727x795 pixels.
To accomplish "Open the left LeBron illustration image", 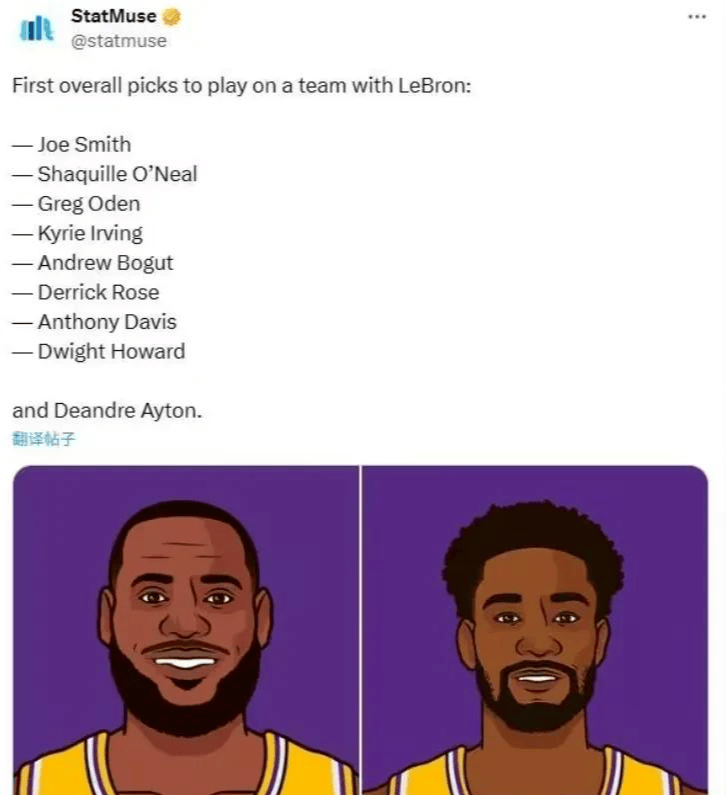I will 186,630.
